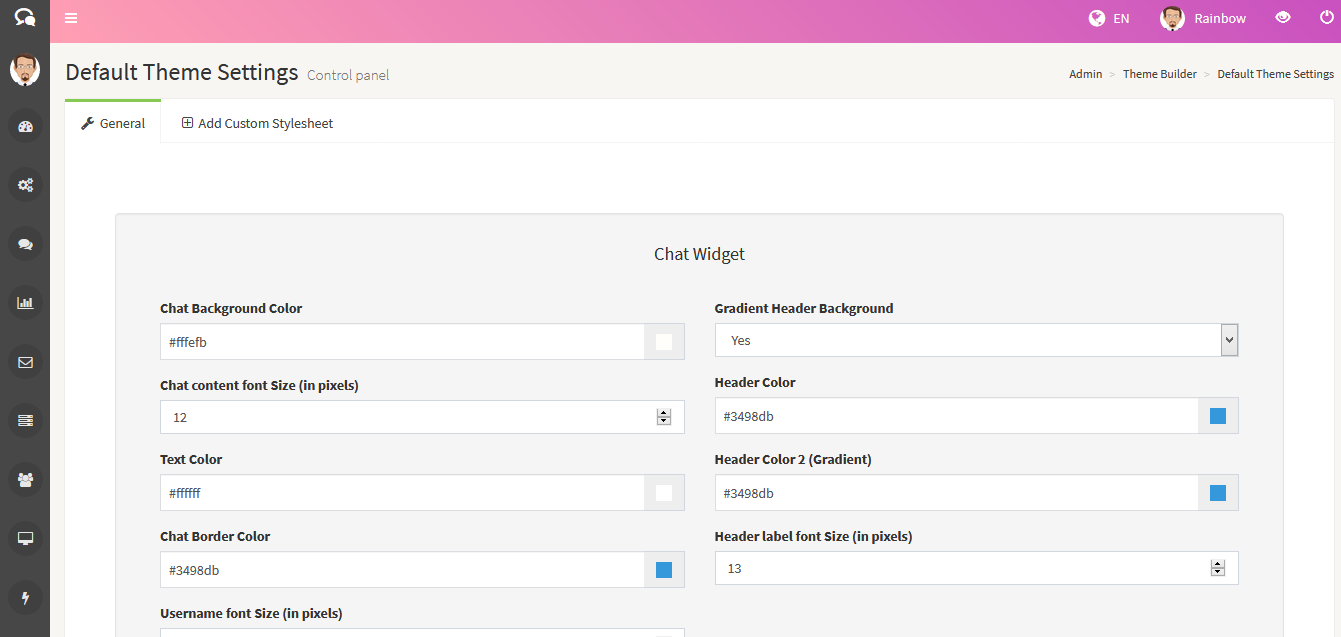Click the lightning bolt sidebar icon
The width and height of the screenshot is (1341, 637).
pyautogui.click(x=25, y=597)
